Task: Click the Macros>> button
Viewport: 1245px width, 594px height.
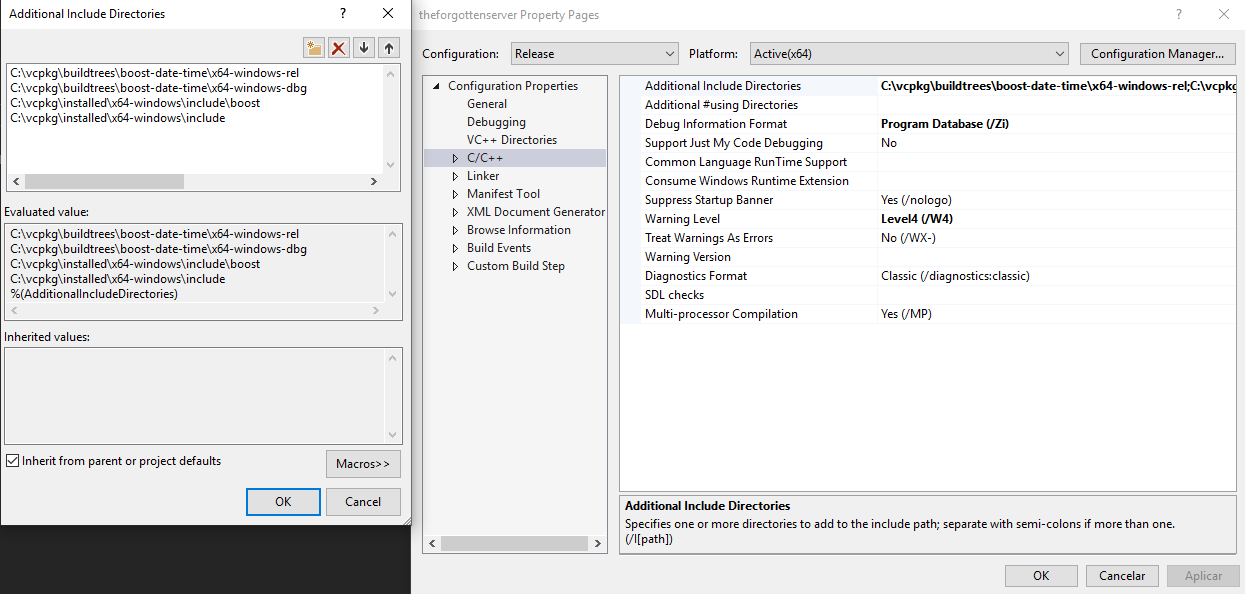Action: [x=363, y=464]
